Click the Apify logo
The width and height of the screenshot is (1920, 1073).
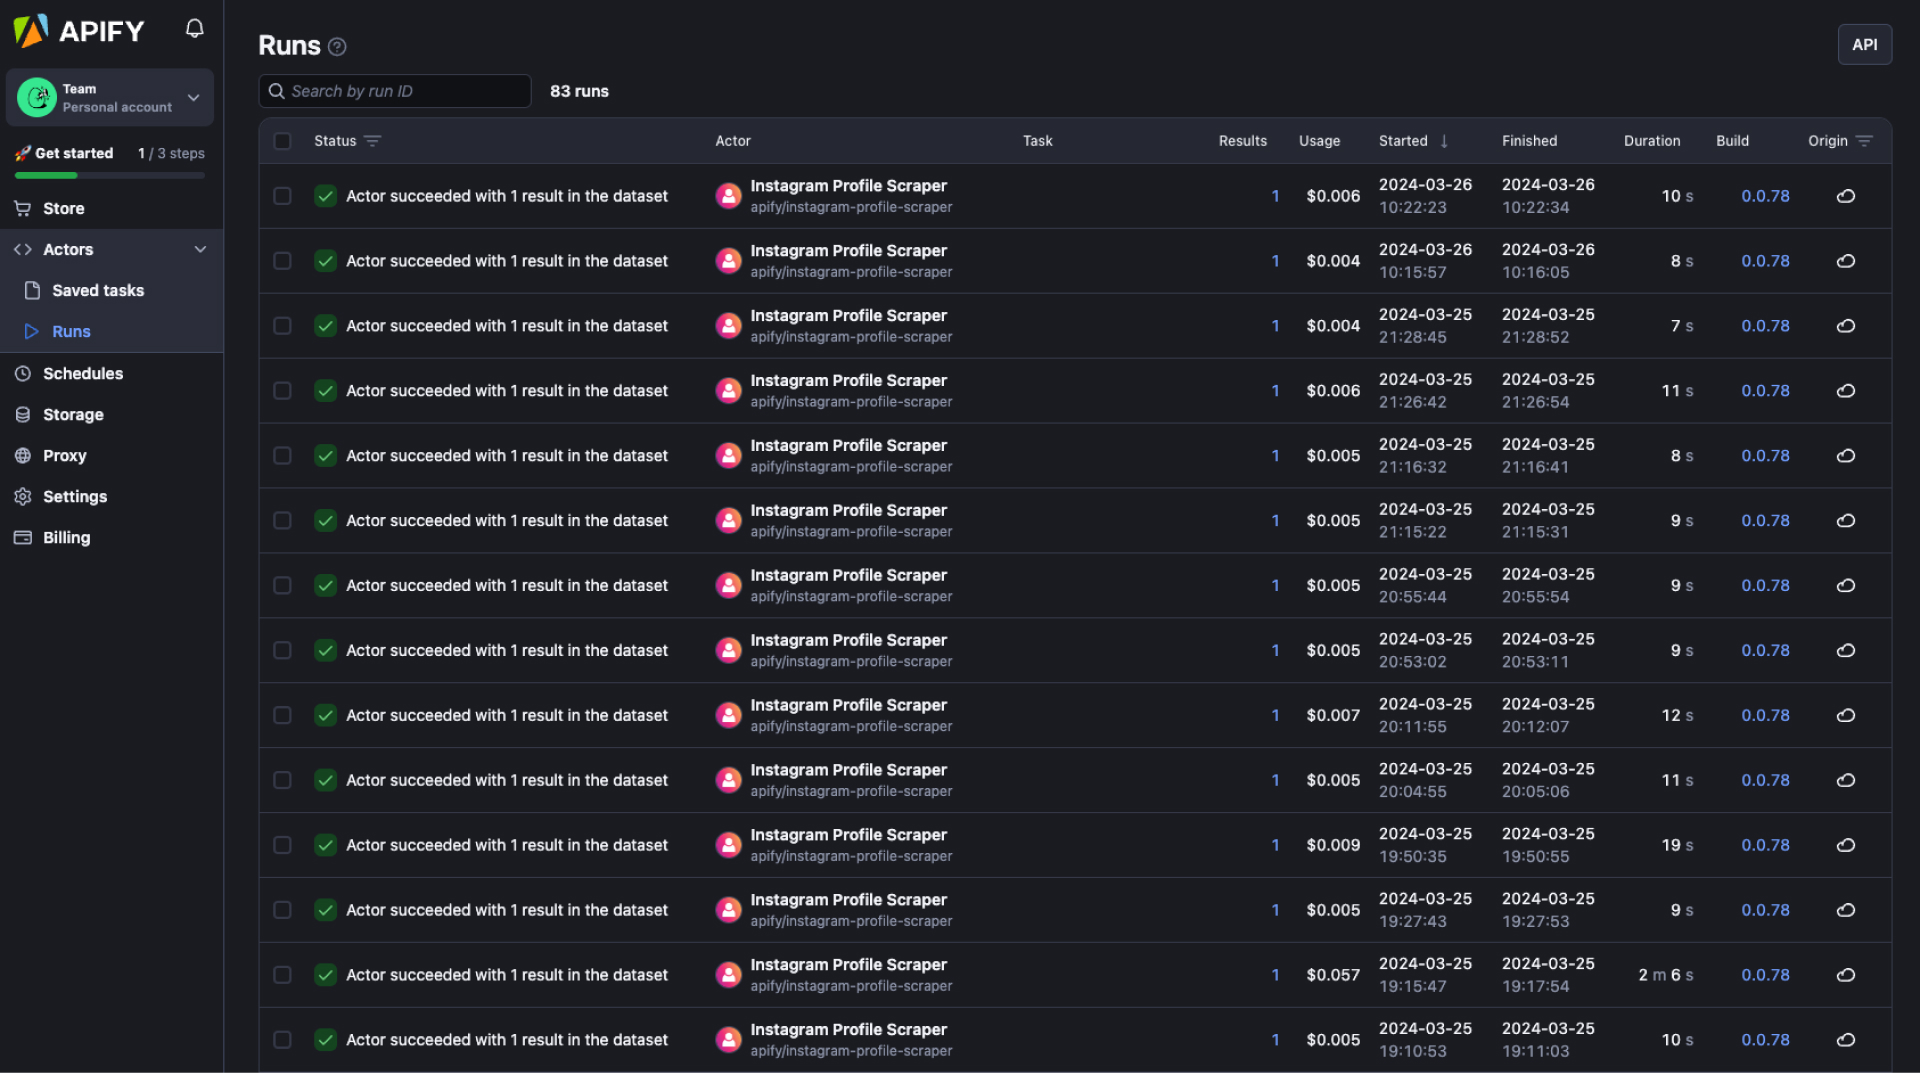(x=79, y=31)
